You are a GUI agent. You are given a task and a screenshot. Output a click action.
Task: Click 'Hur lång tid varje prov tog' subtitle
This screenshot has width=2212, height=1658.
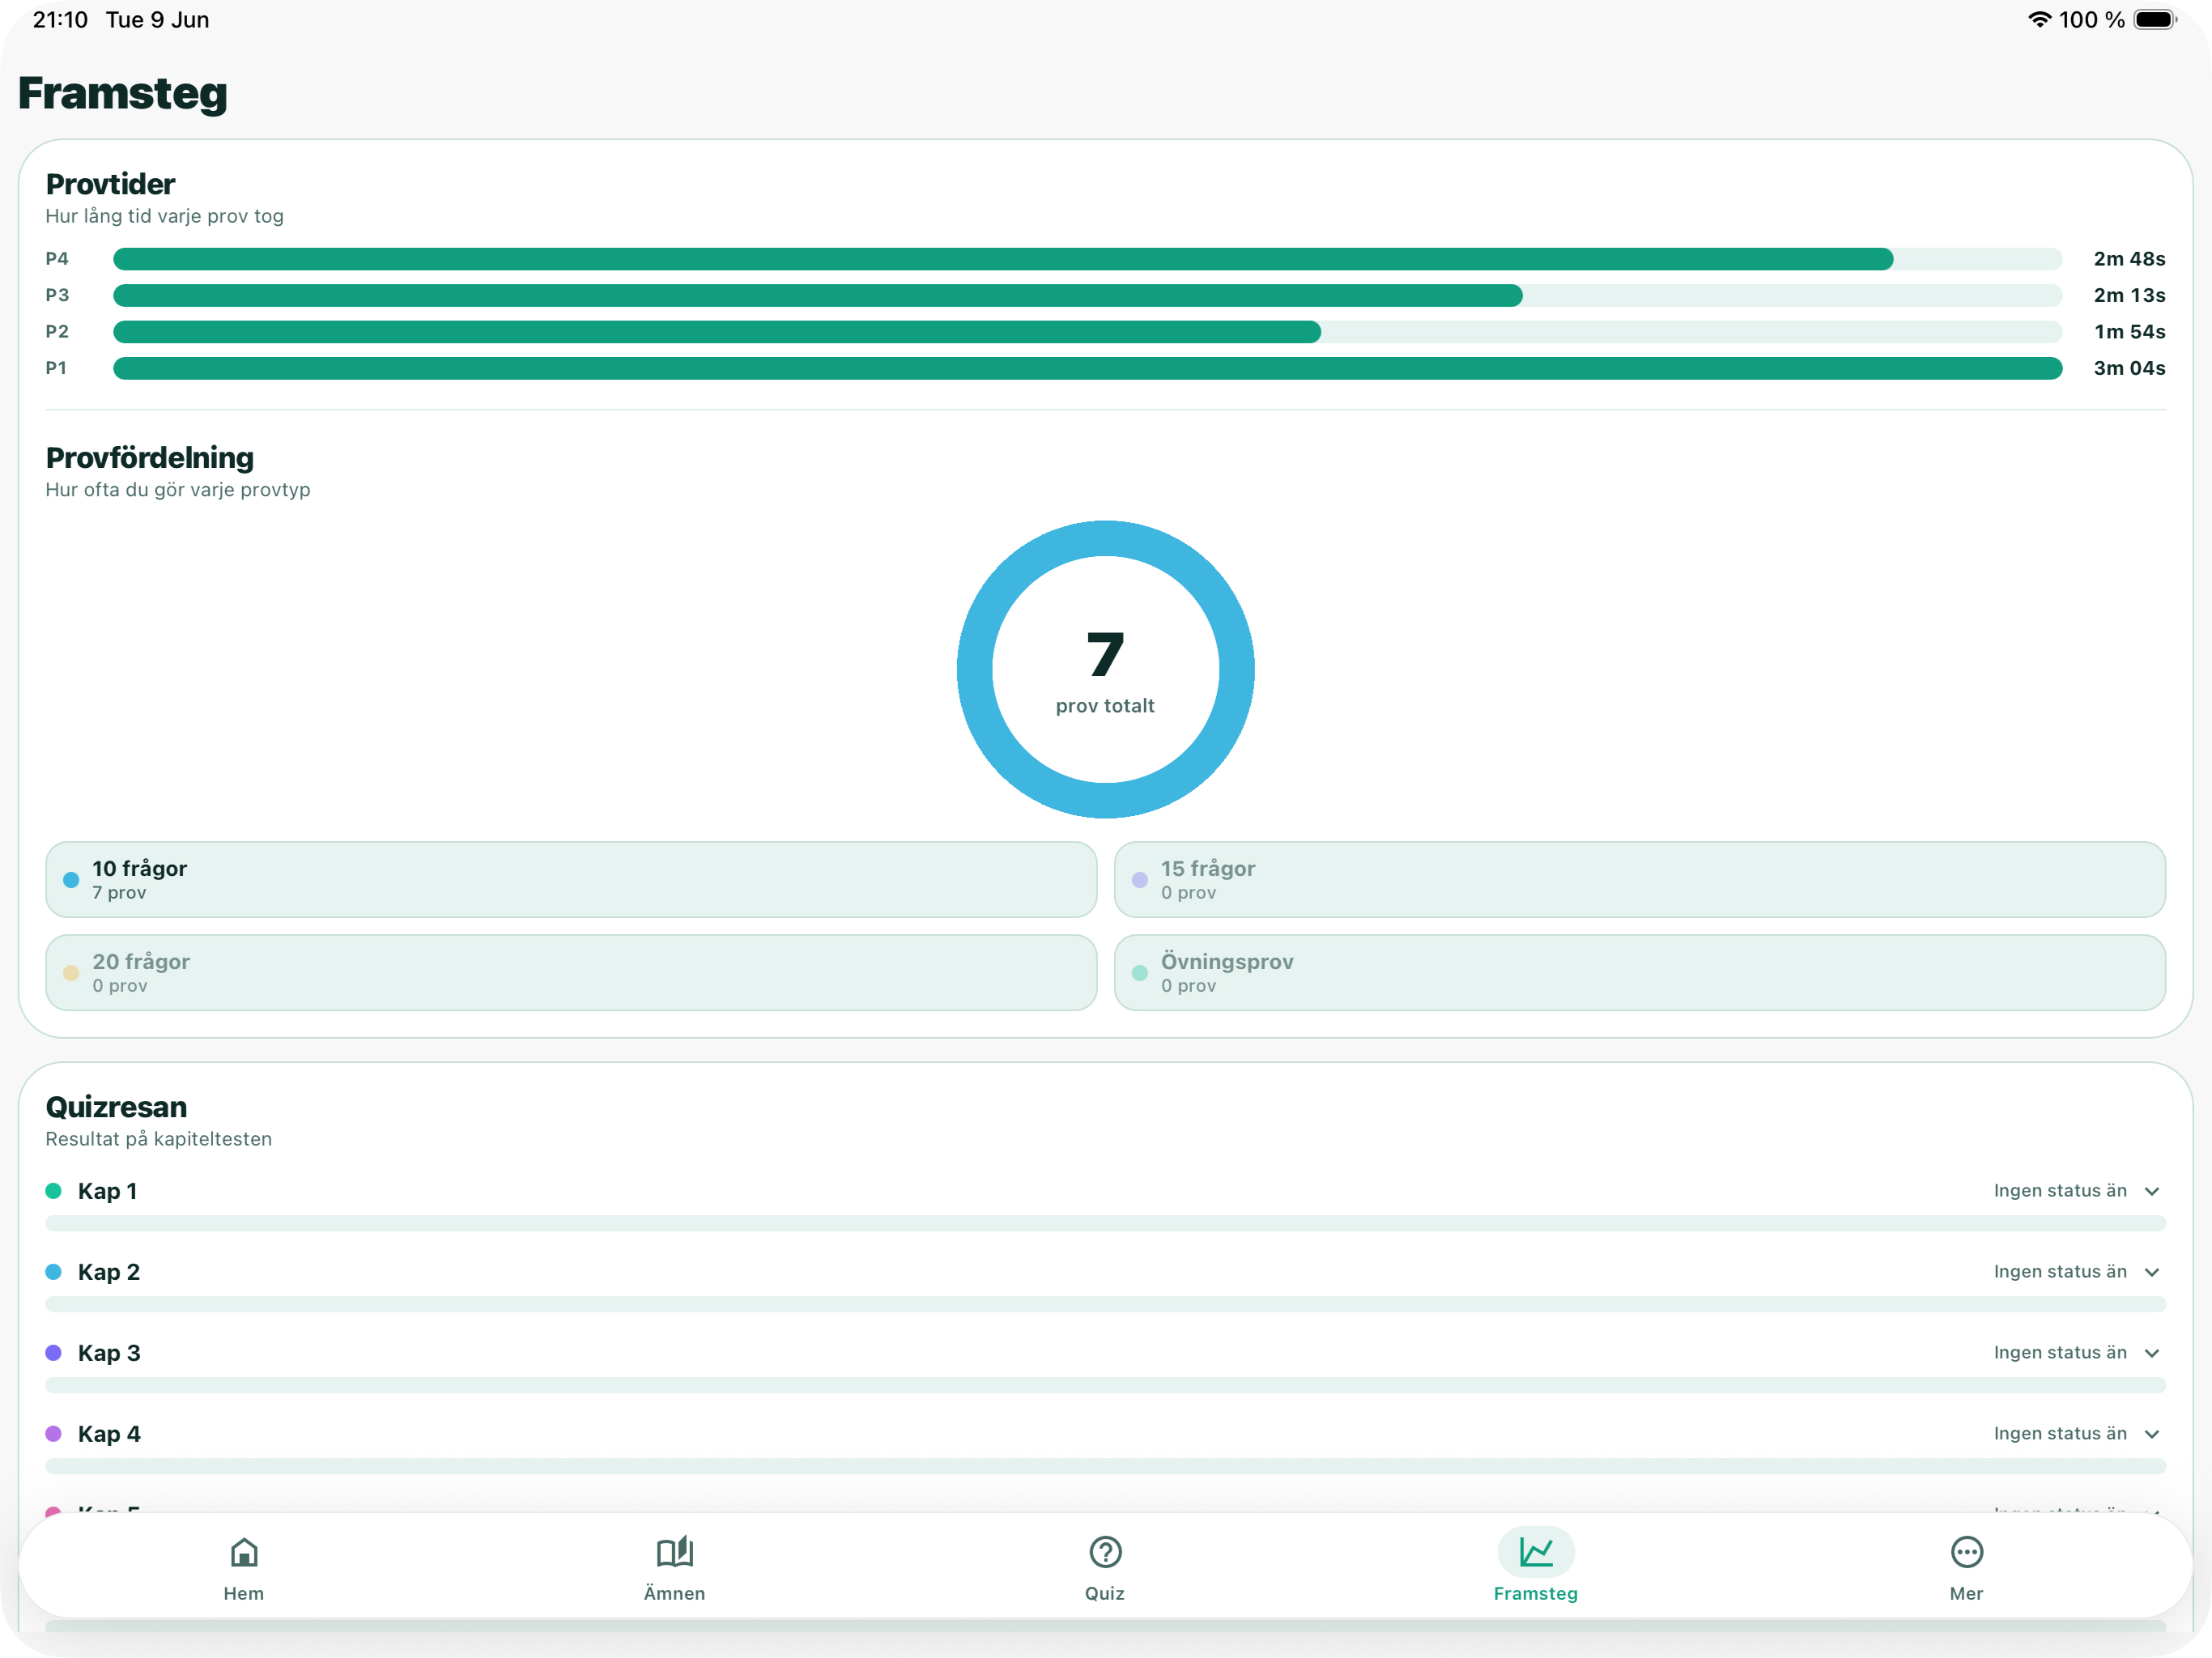tap(165, 216)
